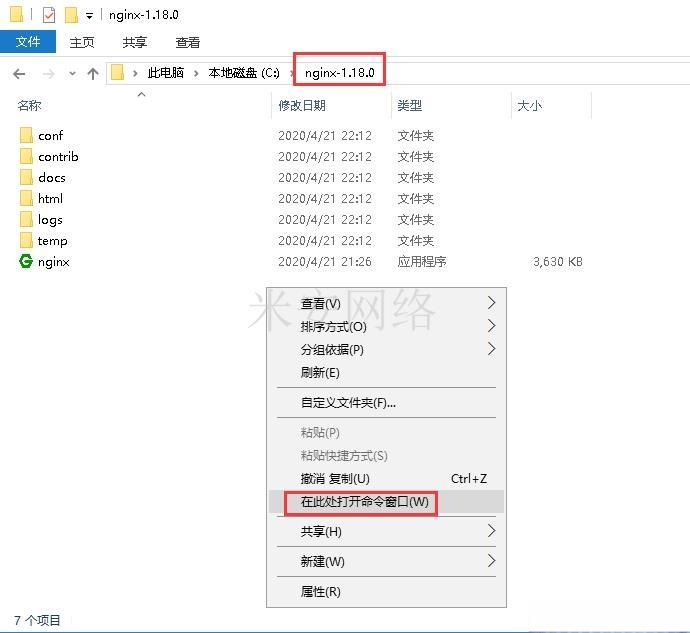Click the logs folder name

[50, 220]
